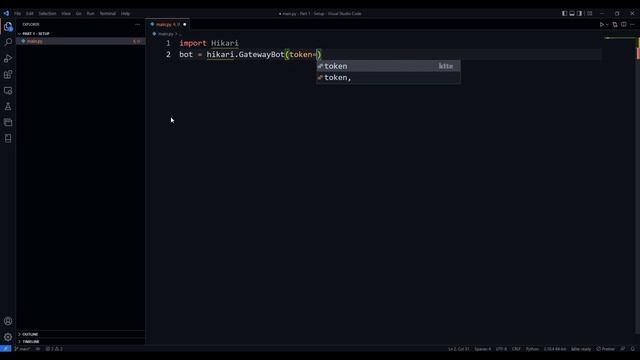Select main.py in the Explorer tree

pos(81,41)
